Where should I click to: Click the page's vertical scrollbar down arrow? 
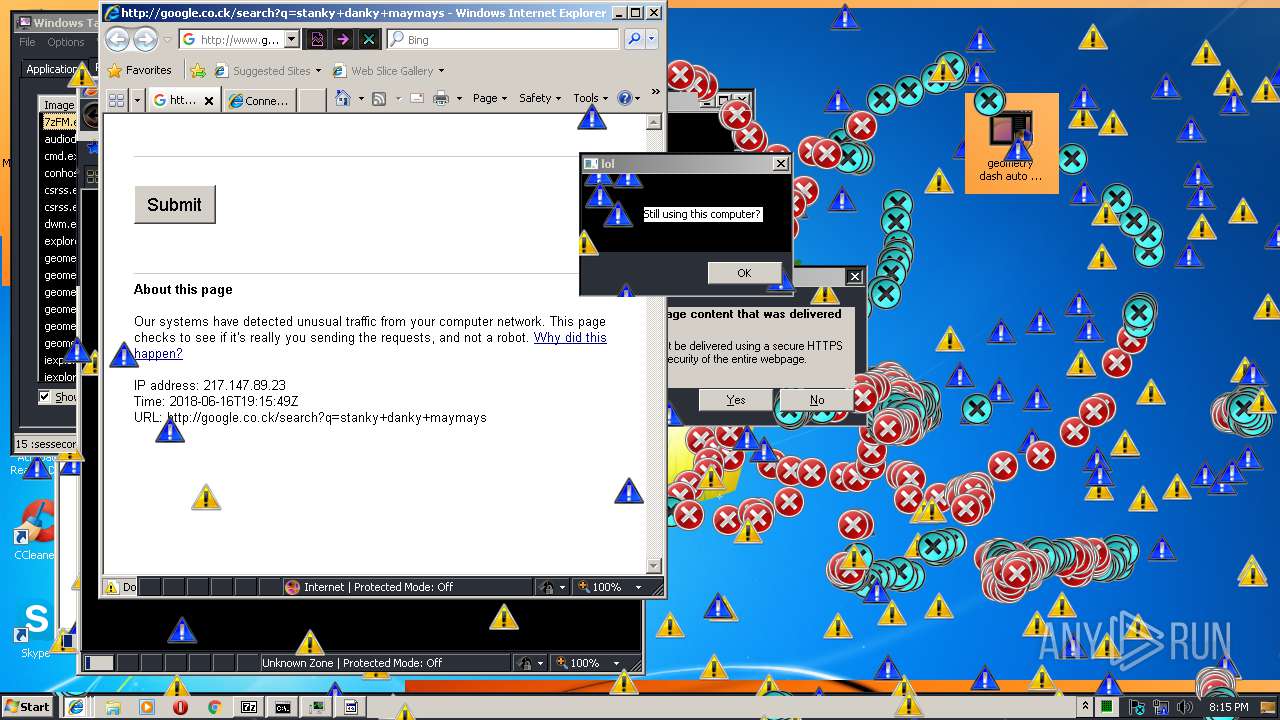(654, 566)
